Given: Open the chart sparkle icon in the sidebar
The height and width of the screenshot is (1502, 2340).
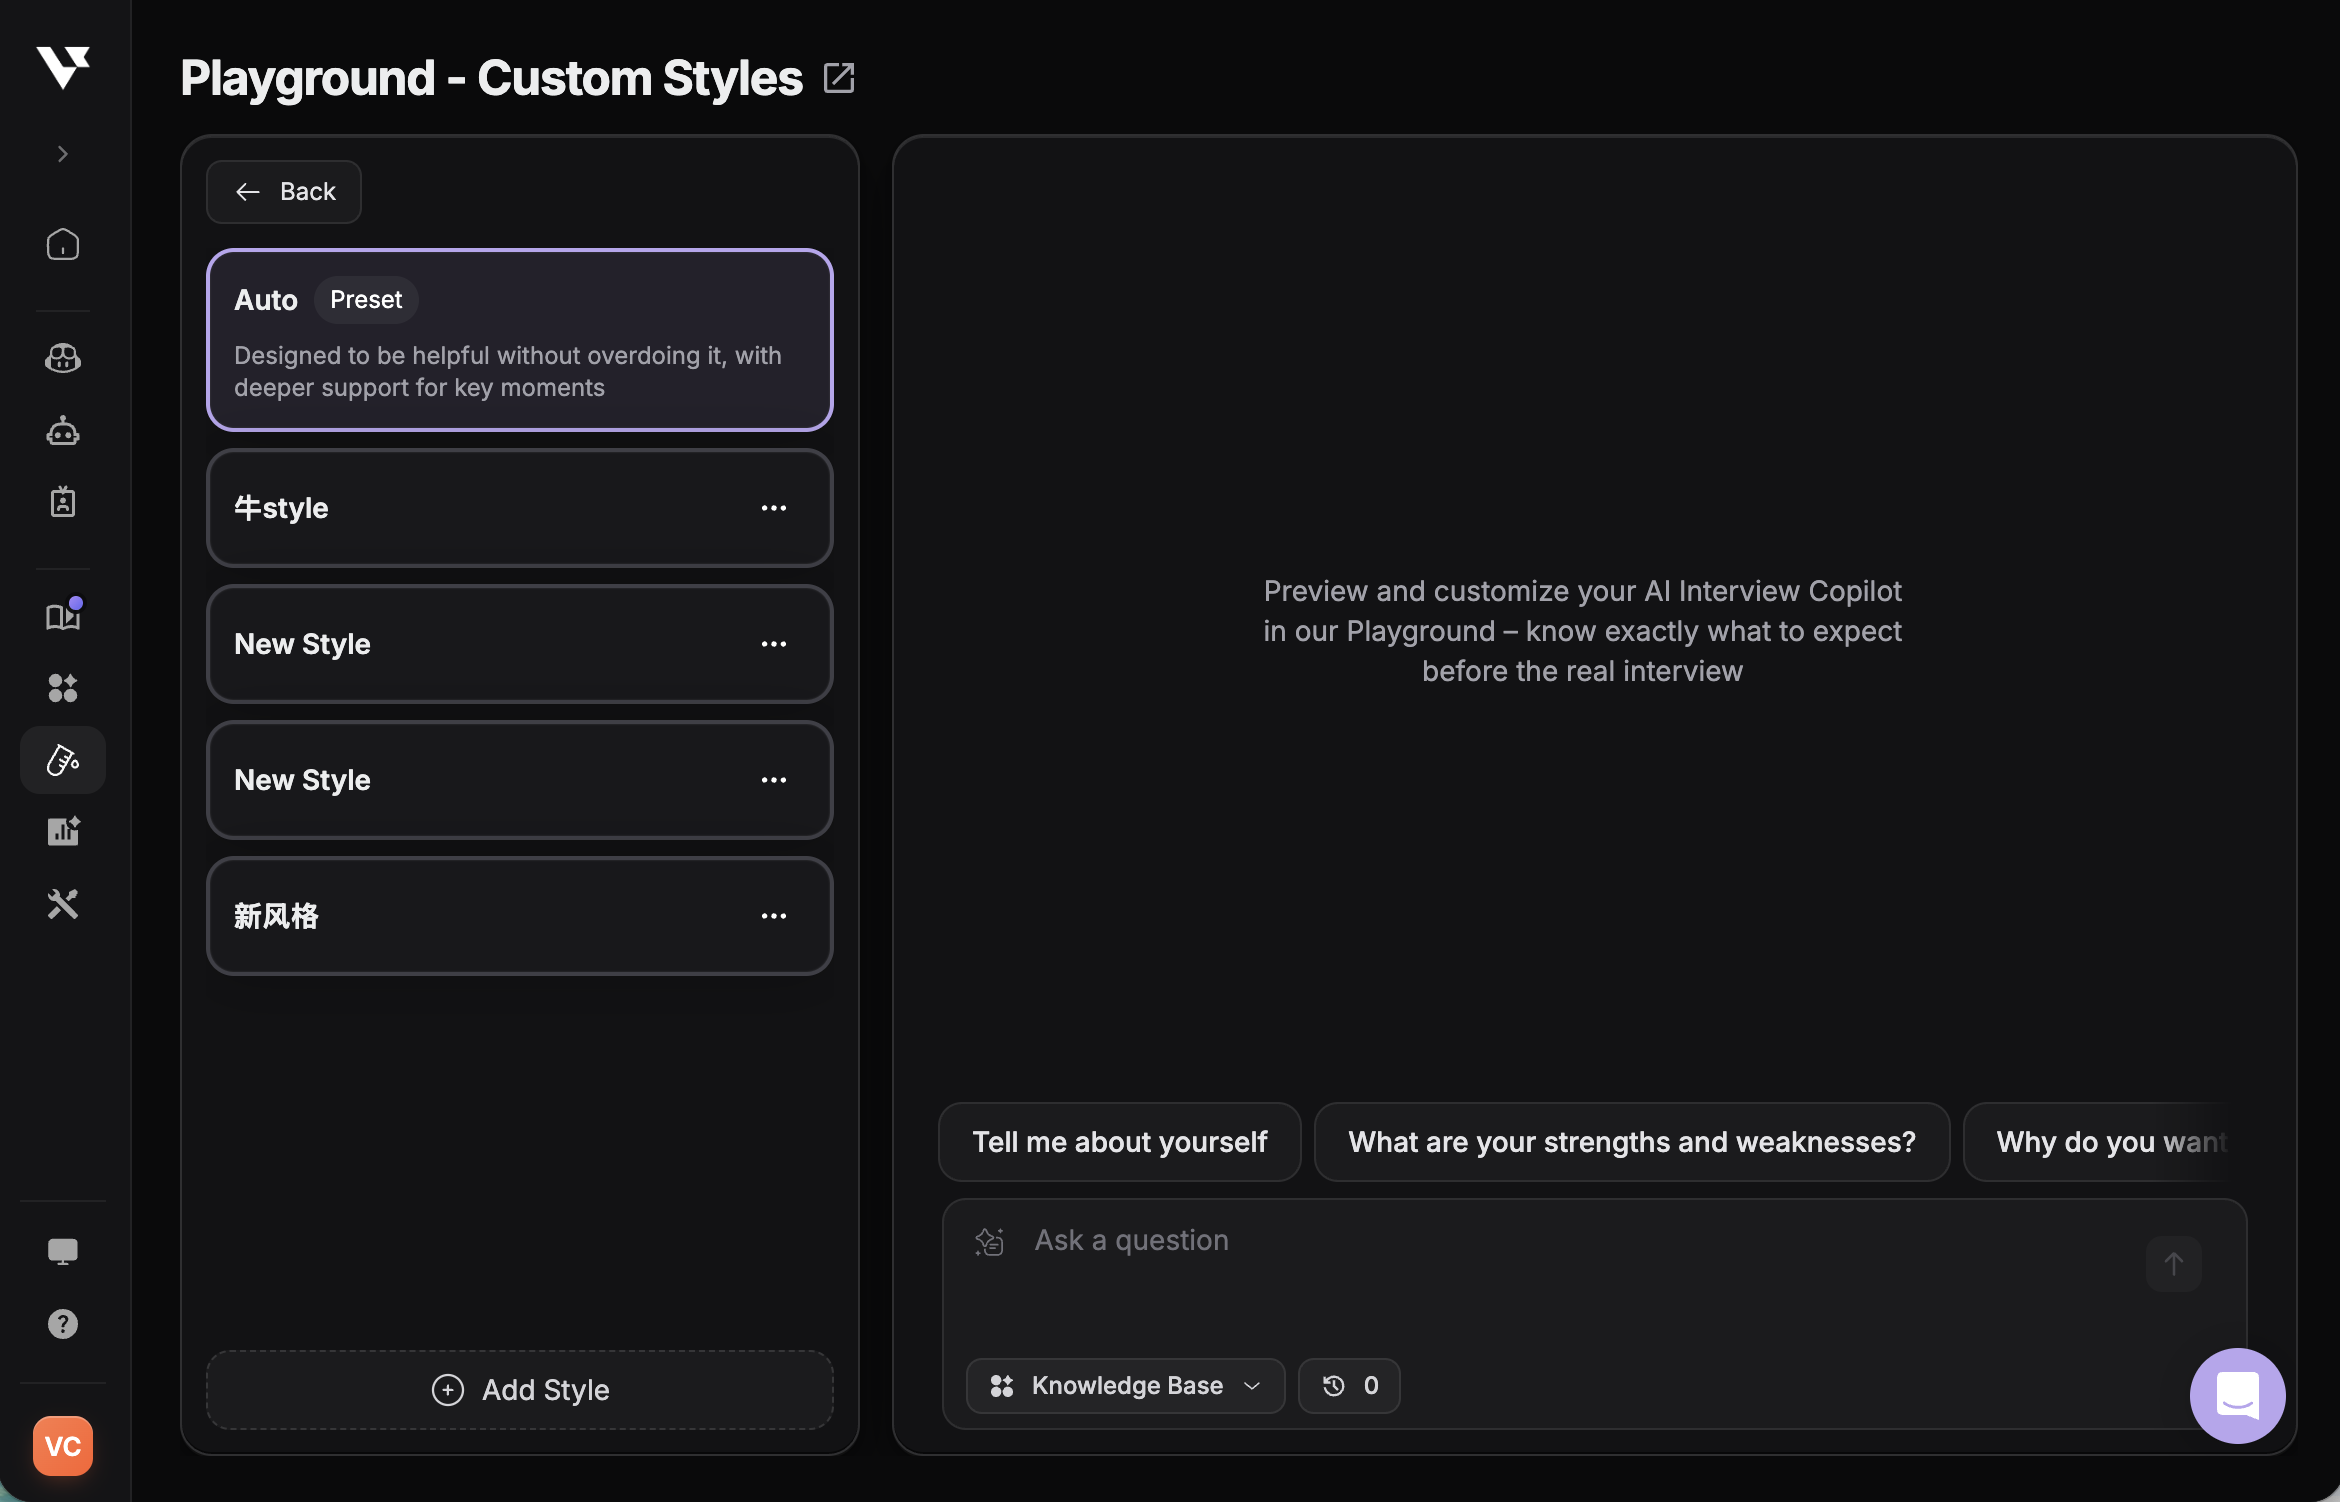Looking at the screenshot, I should (x=63, y=831).
